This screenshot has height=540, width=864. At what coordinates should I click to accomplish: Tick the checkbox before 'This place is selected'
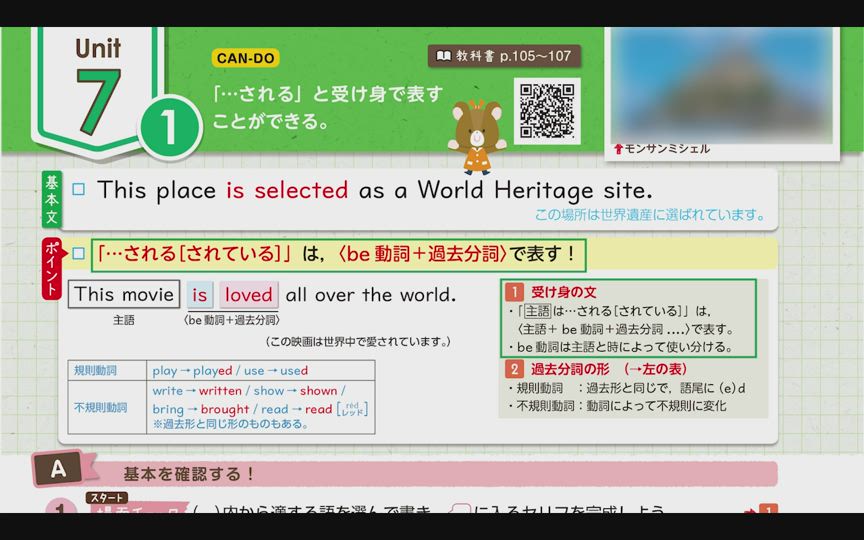[79, 190]
